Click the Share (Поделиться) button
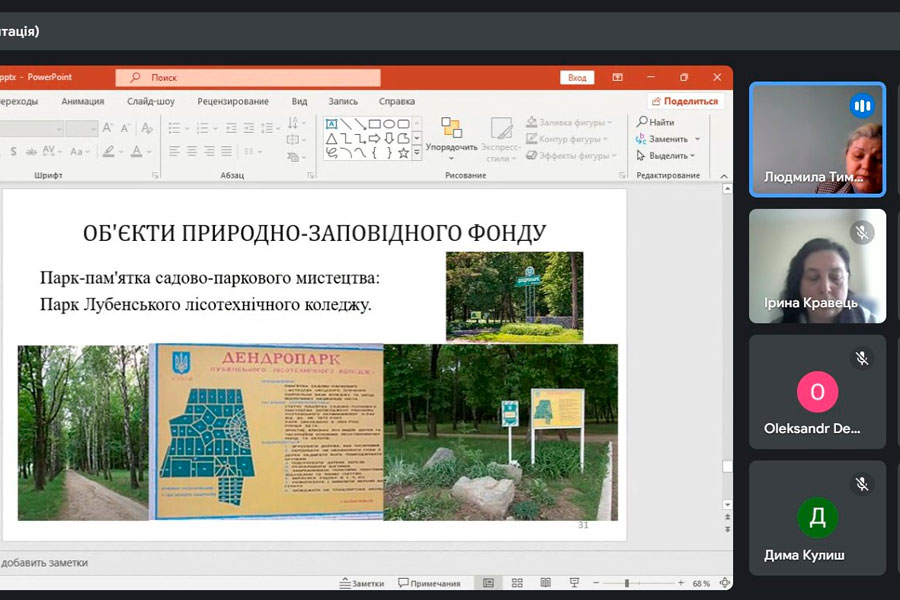Viewport: 900px width, 600px height. [x=685, y=101]
